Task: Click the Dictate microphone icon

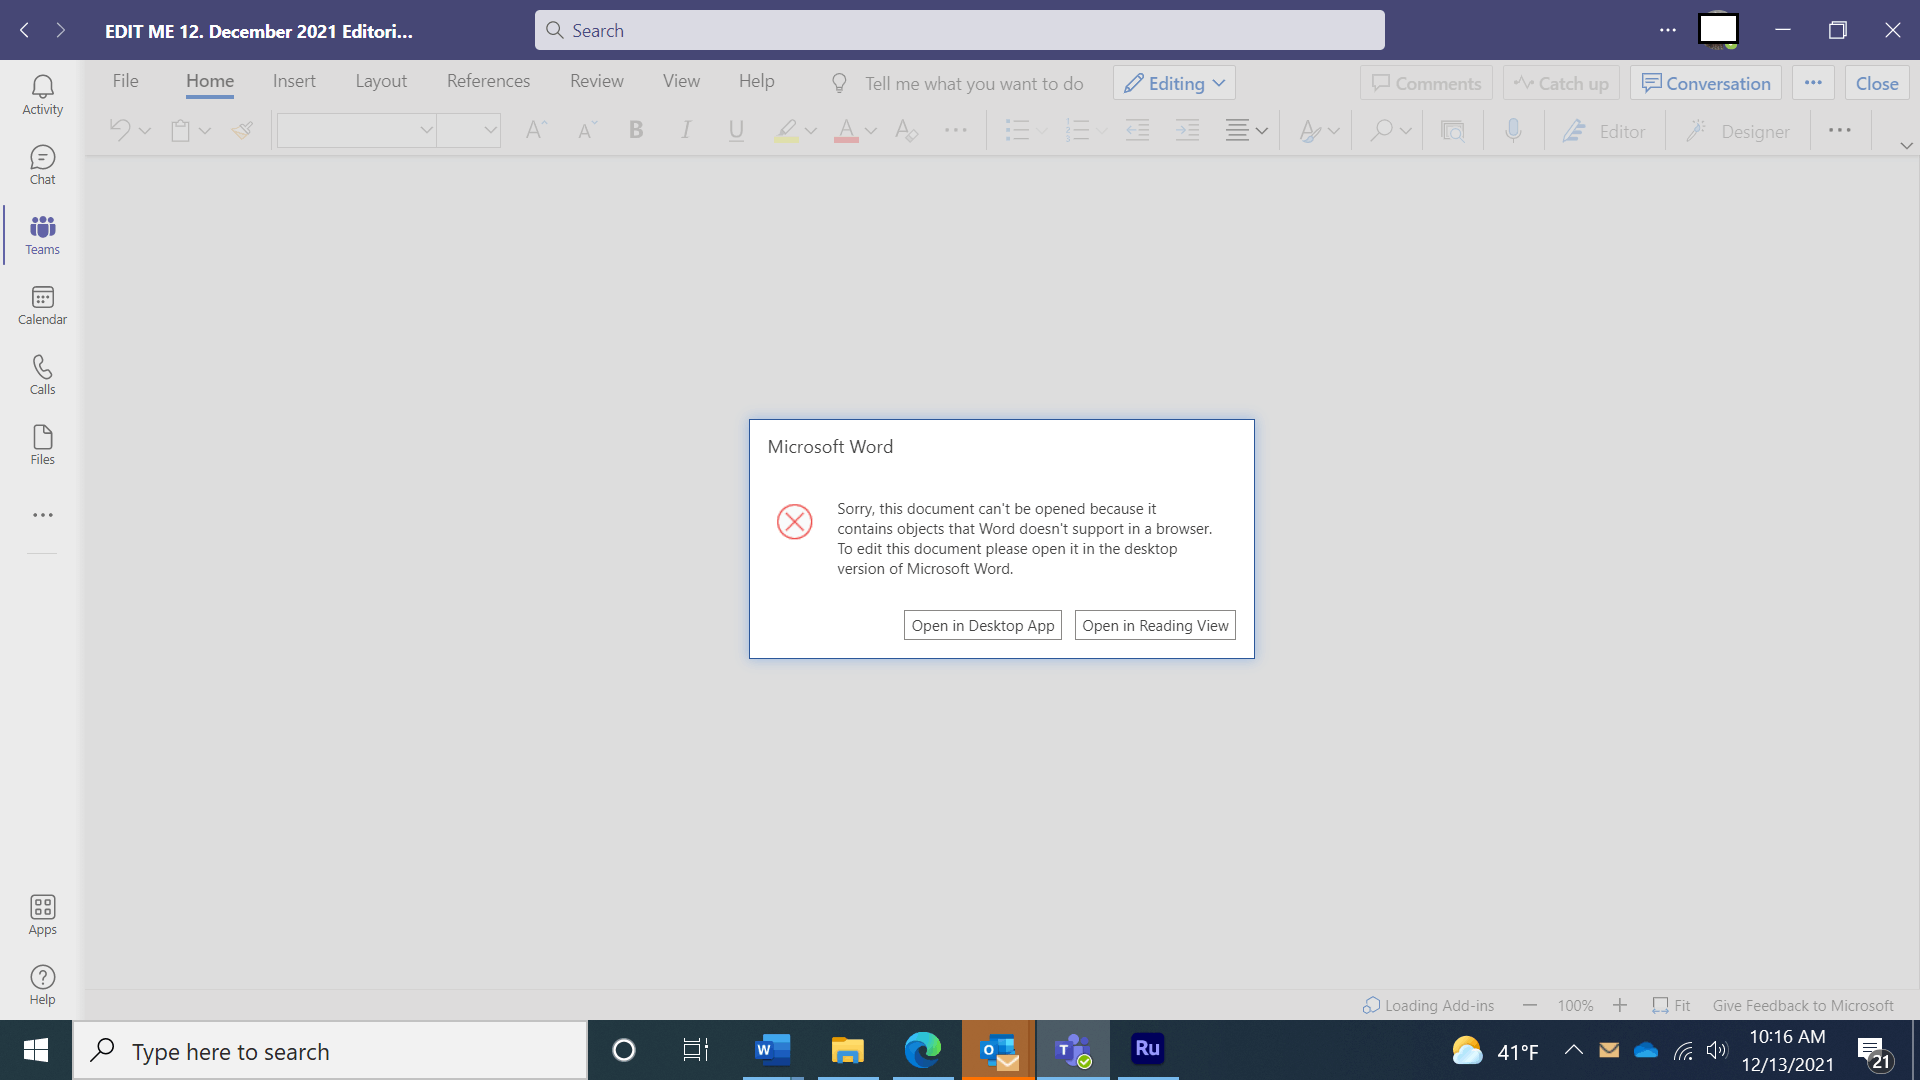Action: [1514, 130]
